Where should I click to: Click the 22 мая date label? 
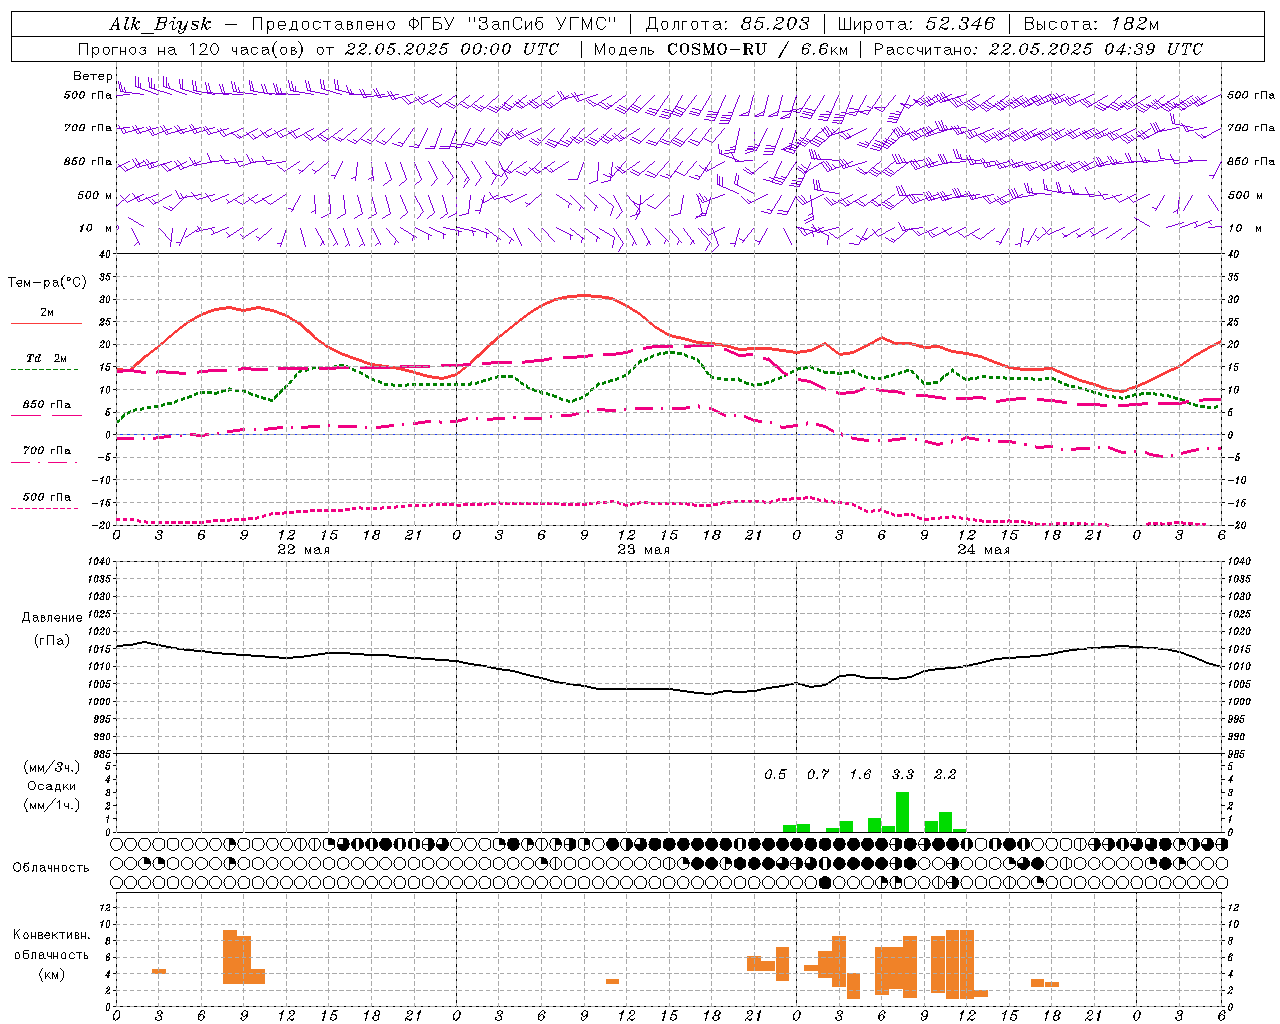(x=303, y=550)
